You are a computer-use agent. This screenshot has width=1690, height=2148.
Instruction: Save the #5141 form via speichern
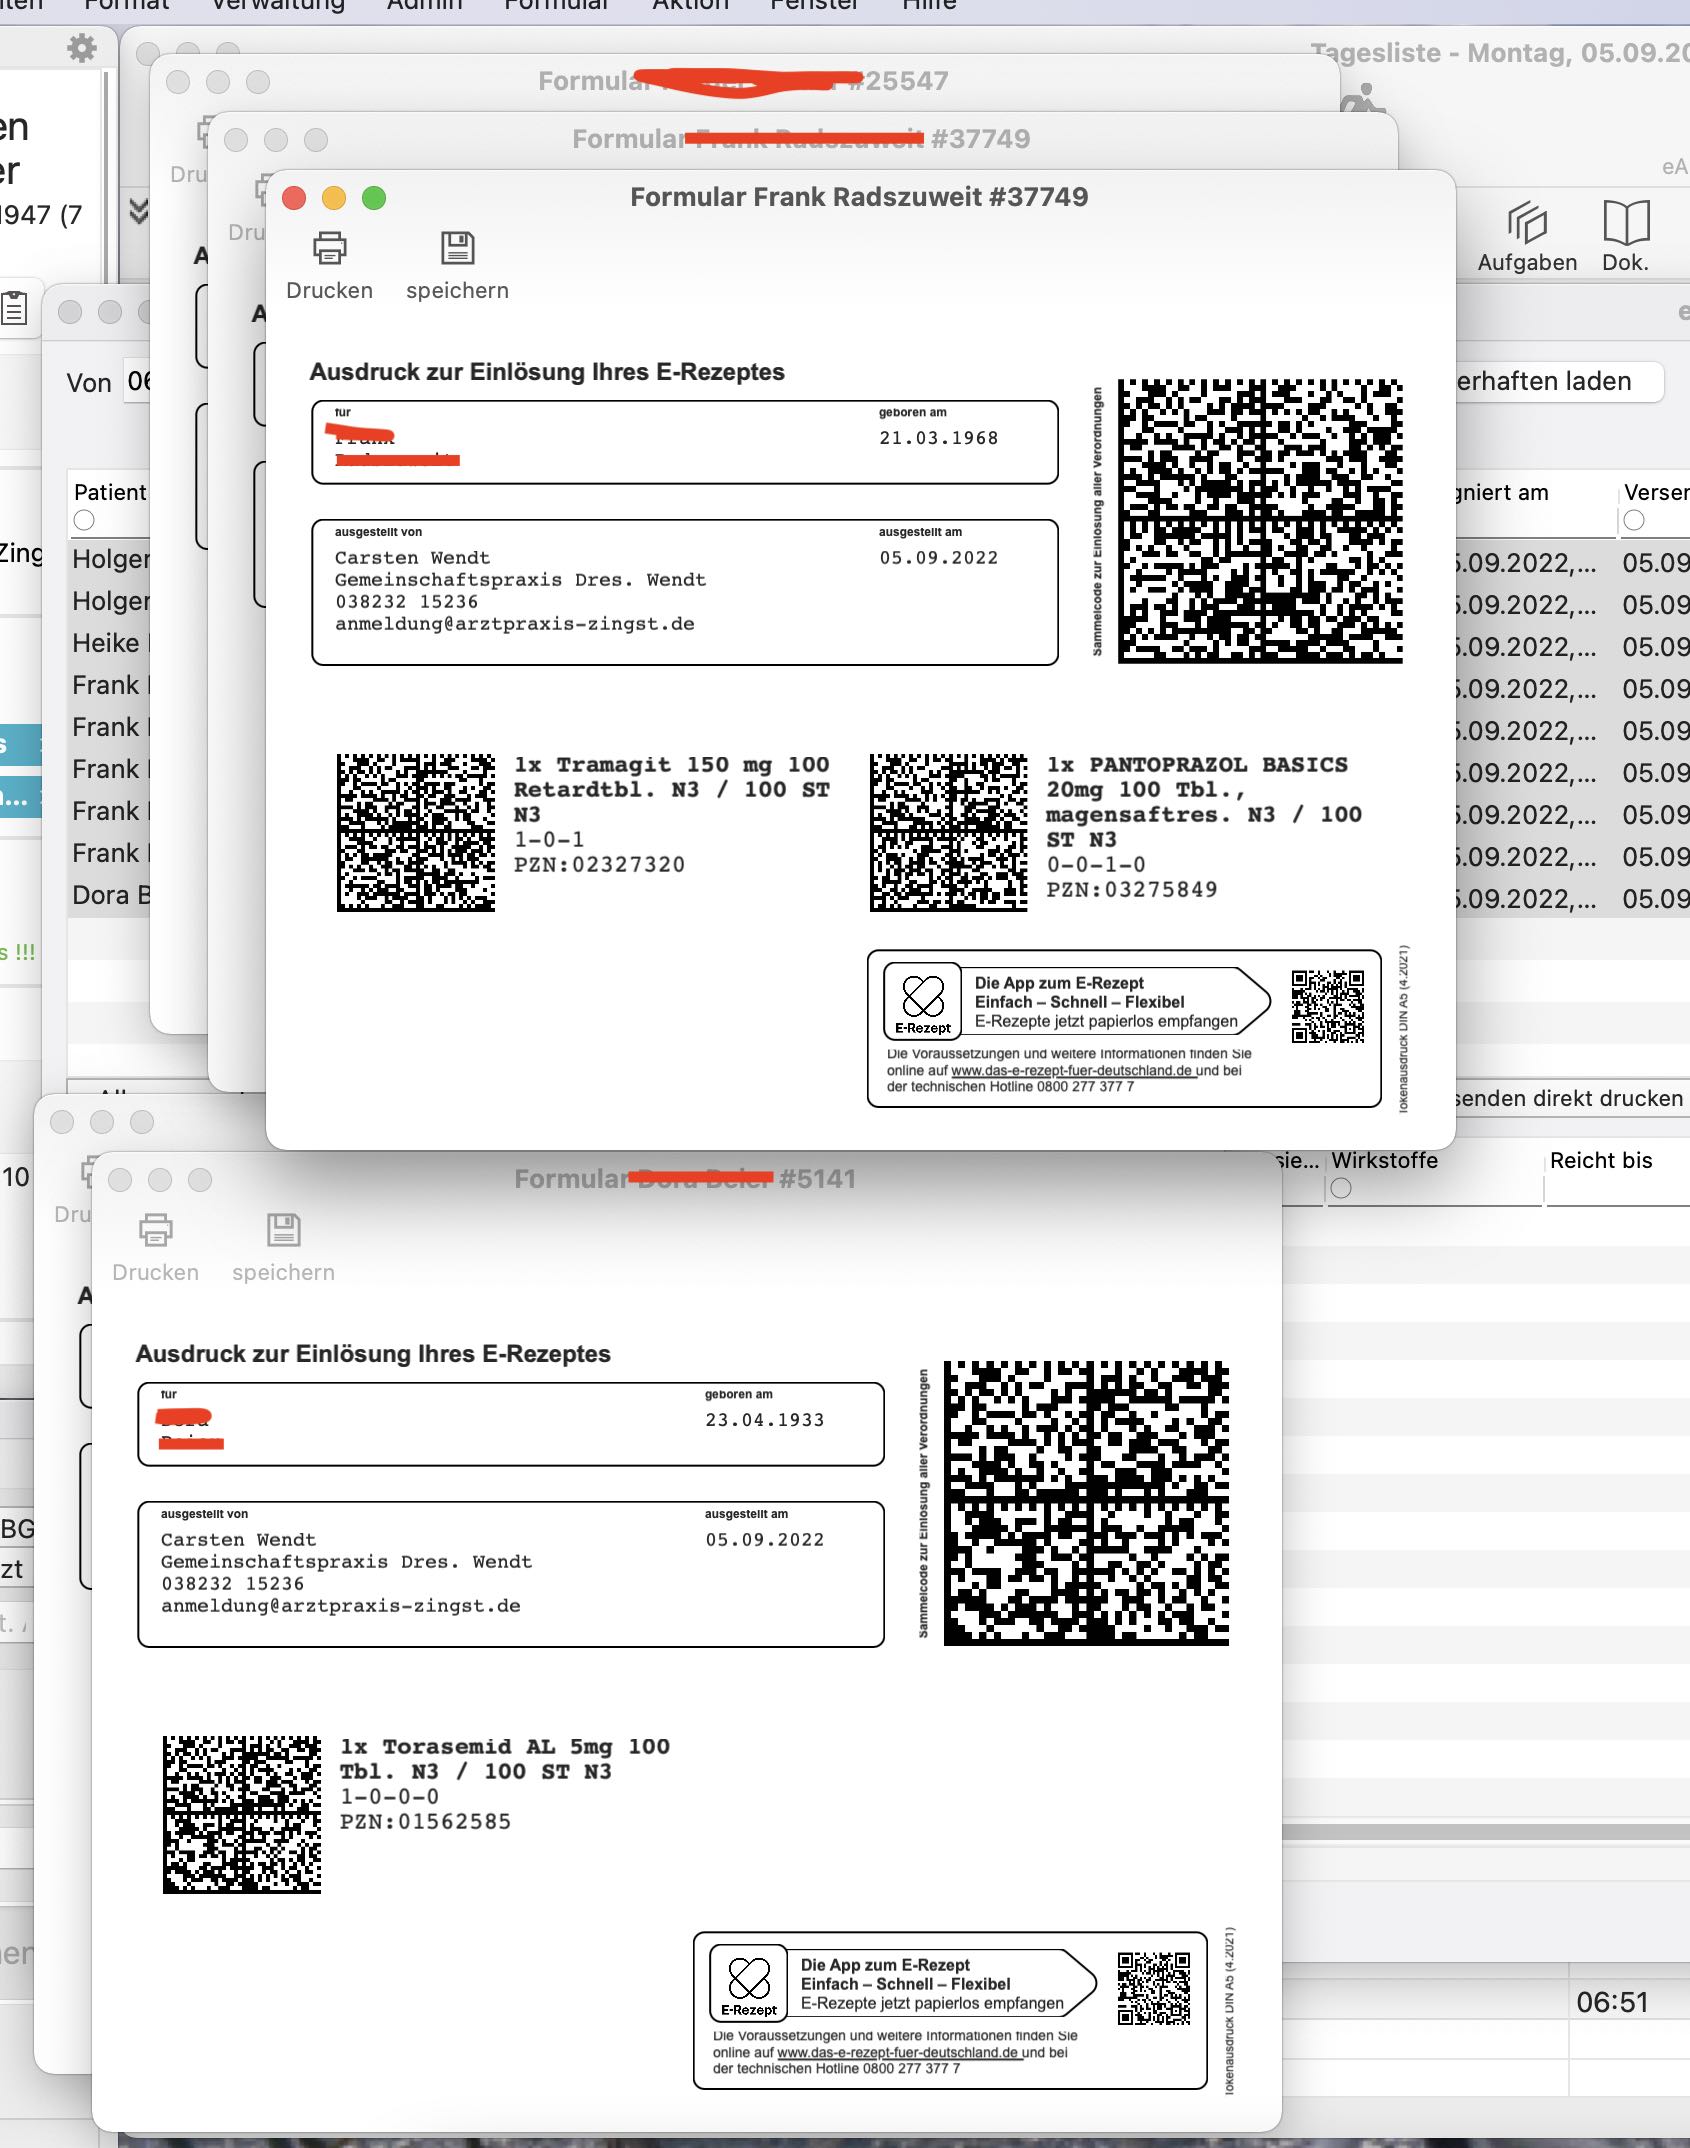(283, 1247)
